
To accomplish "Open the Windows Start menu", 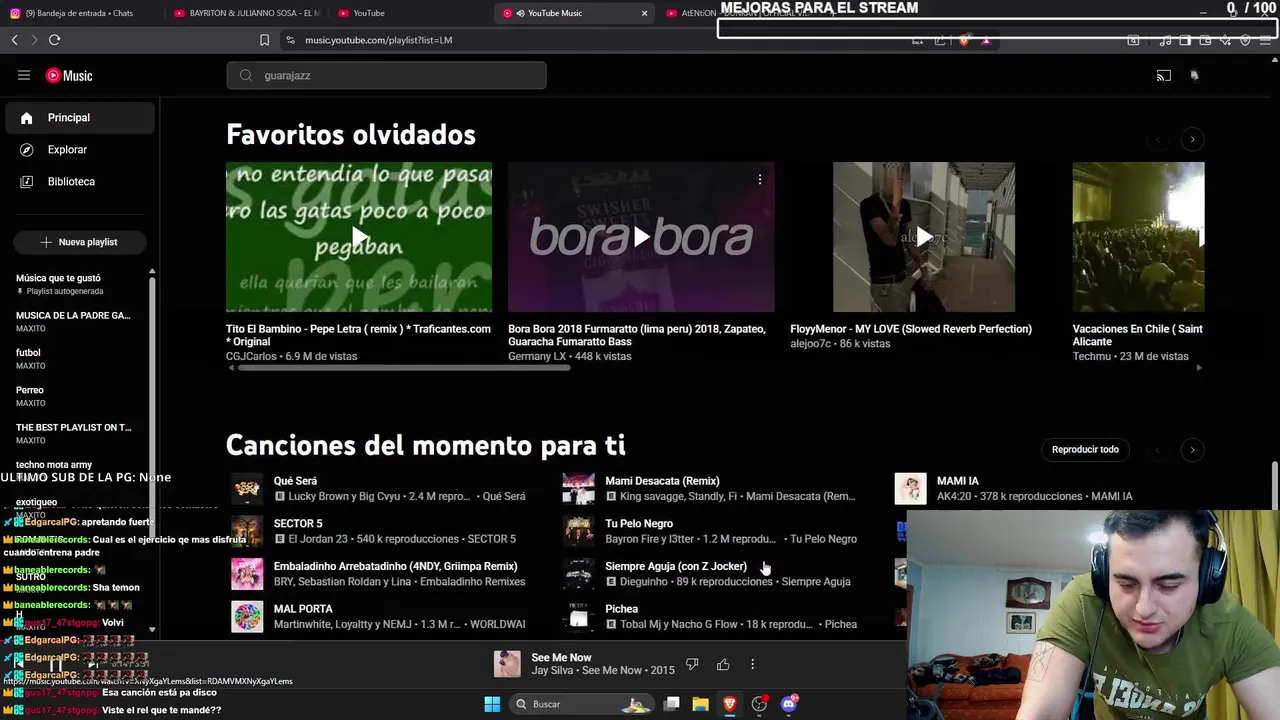I will (492, 704).
